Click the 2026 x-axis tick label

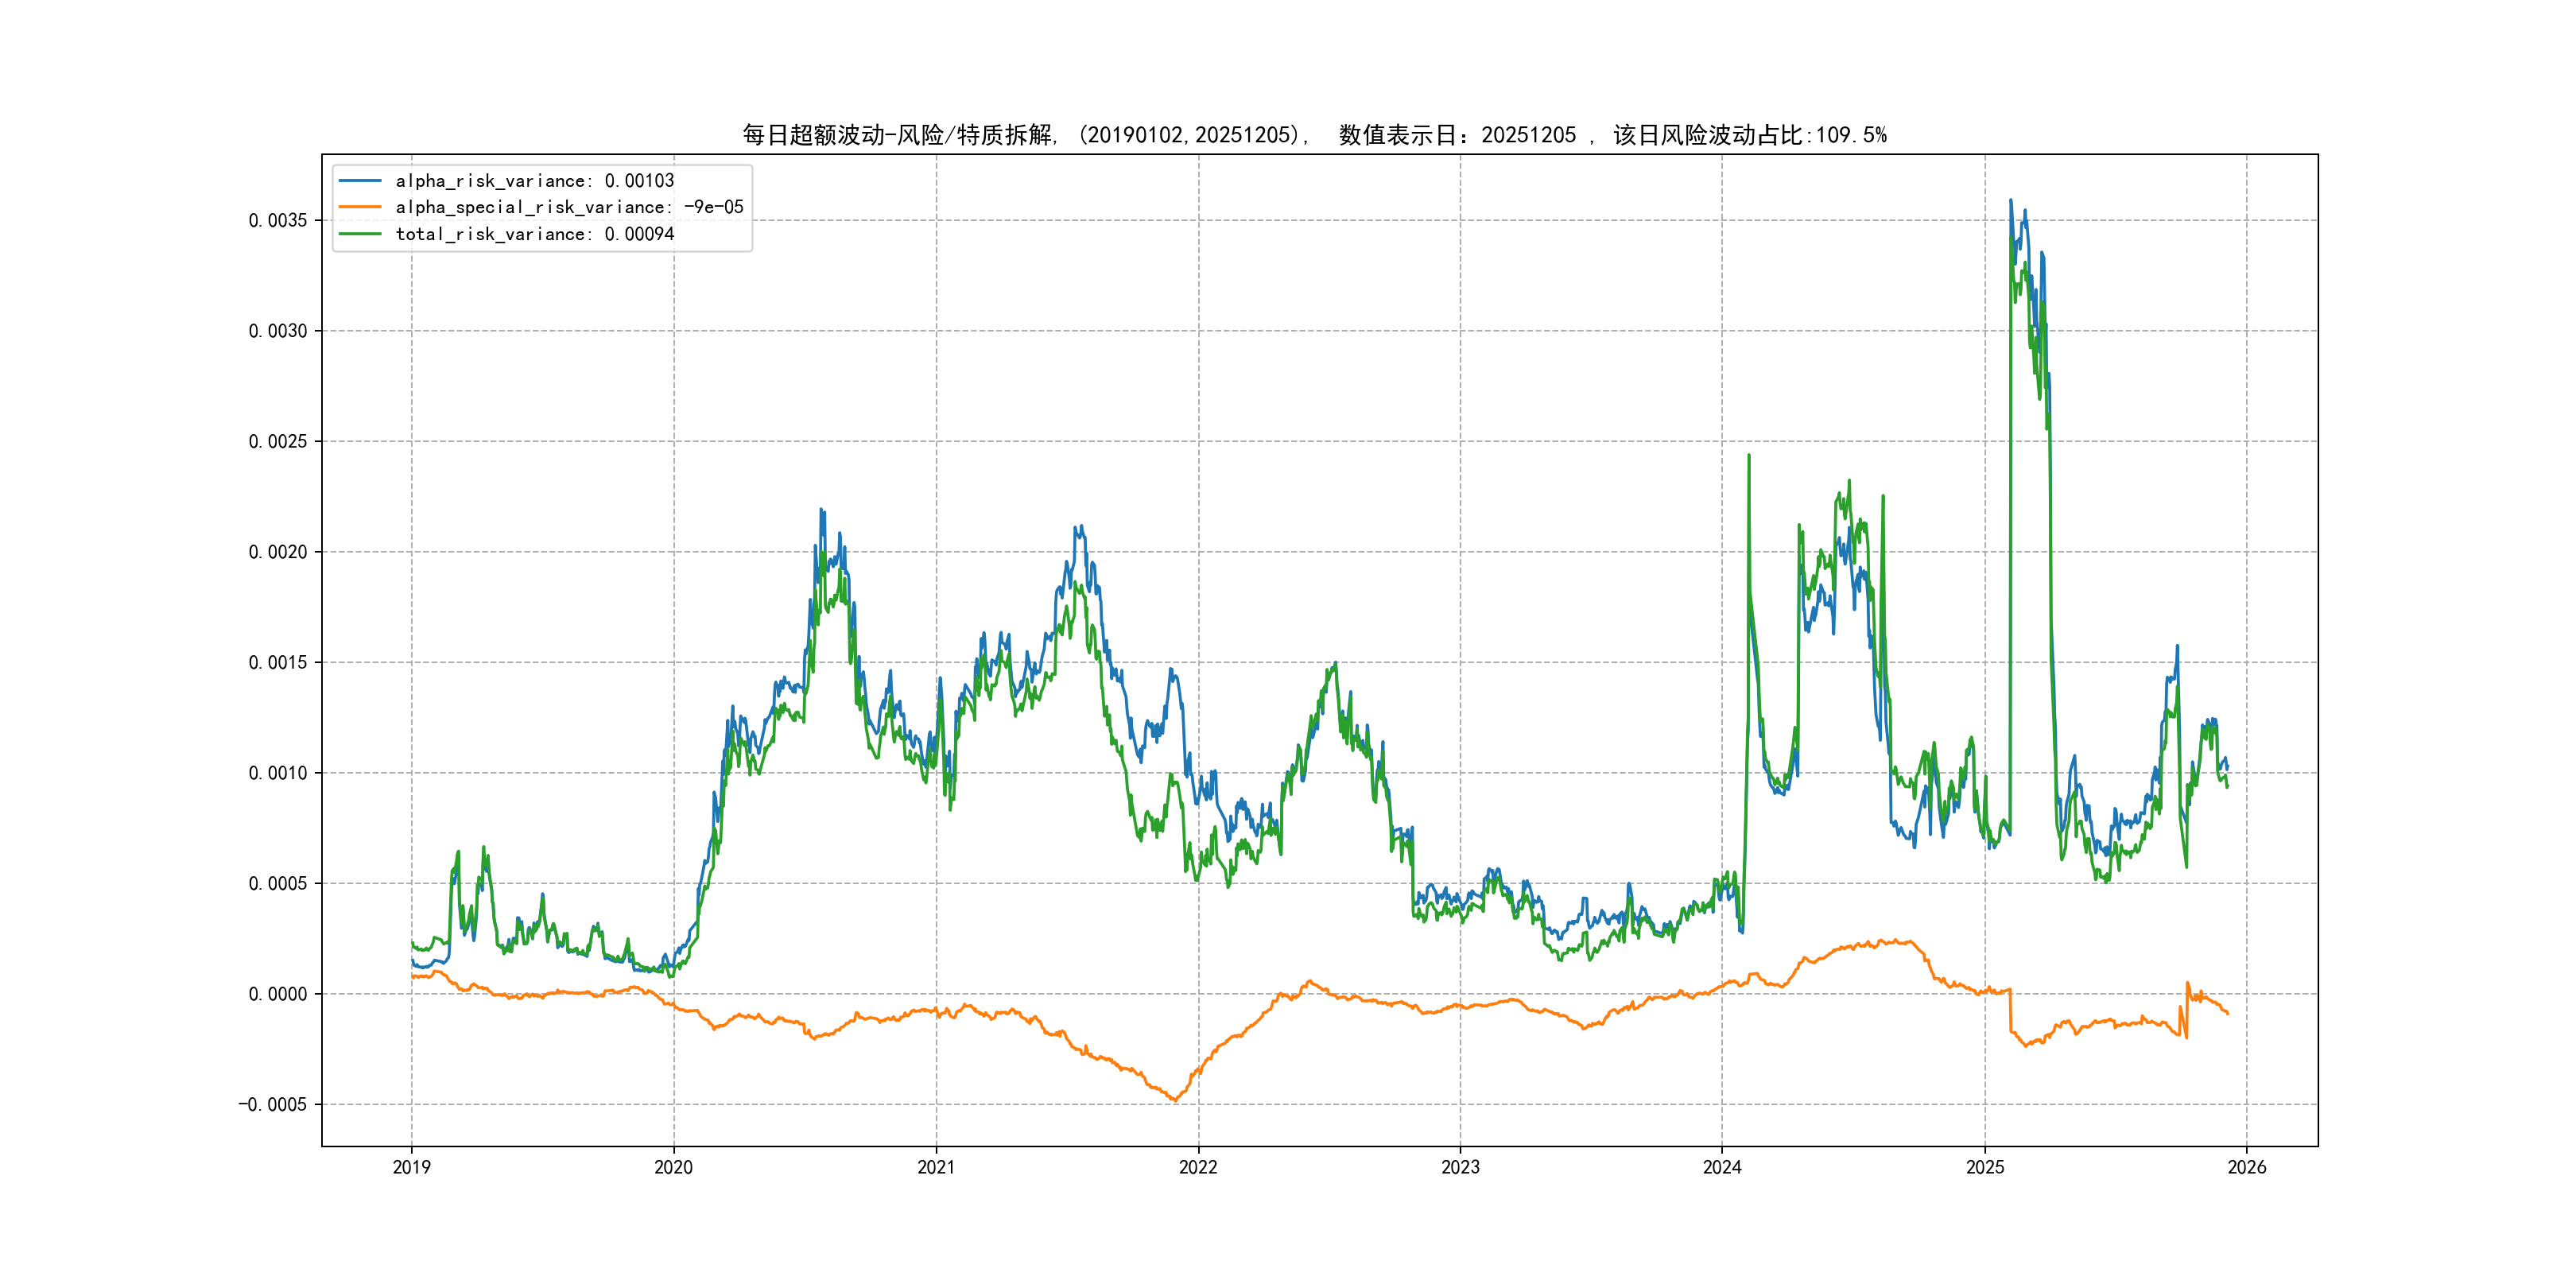pyautogui.click(x=2247, y=1167)
